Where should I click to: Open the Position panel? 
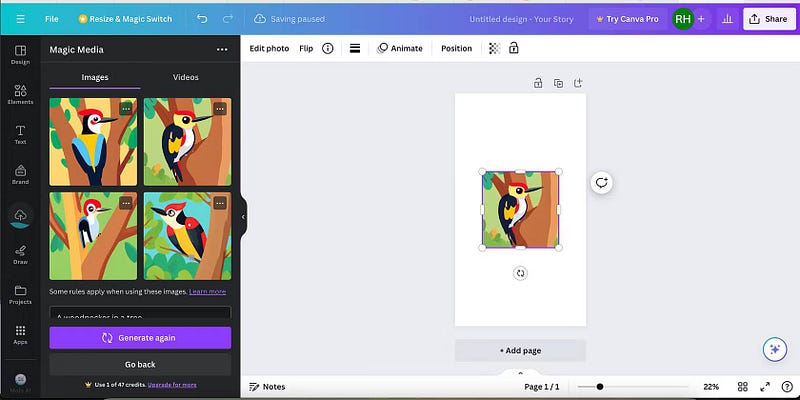pyautogui.click(x=457, y=48)
